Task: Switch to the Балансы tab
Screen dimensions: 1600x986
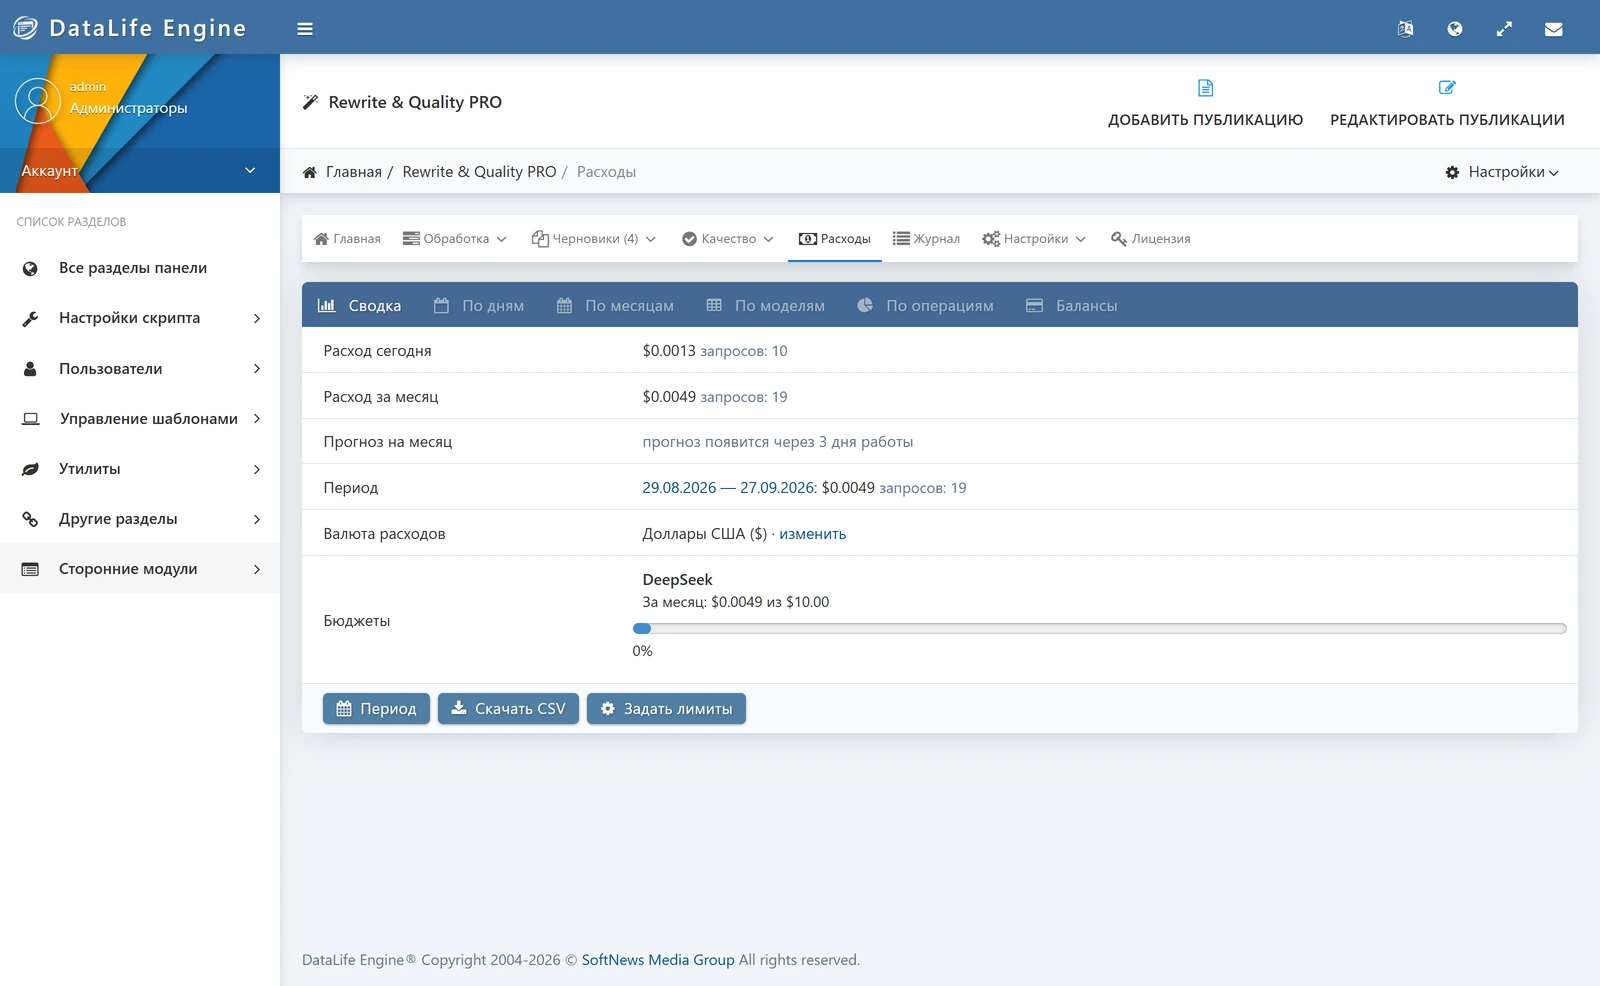Action: pos(1072,306)
